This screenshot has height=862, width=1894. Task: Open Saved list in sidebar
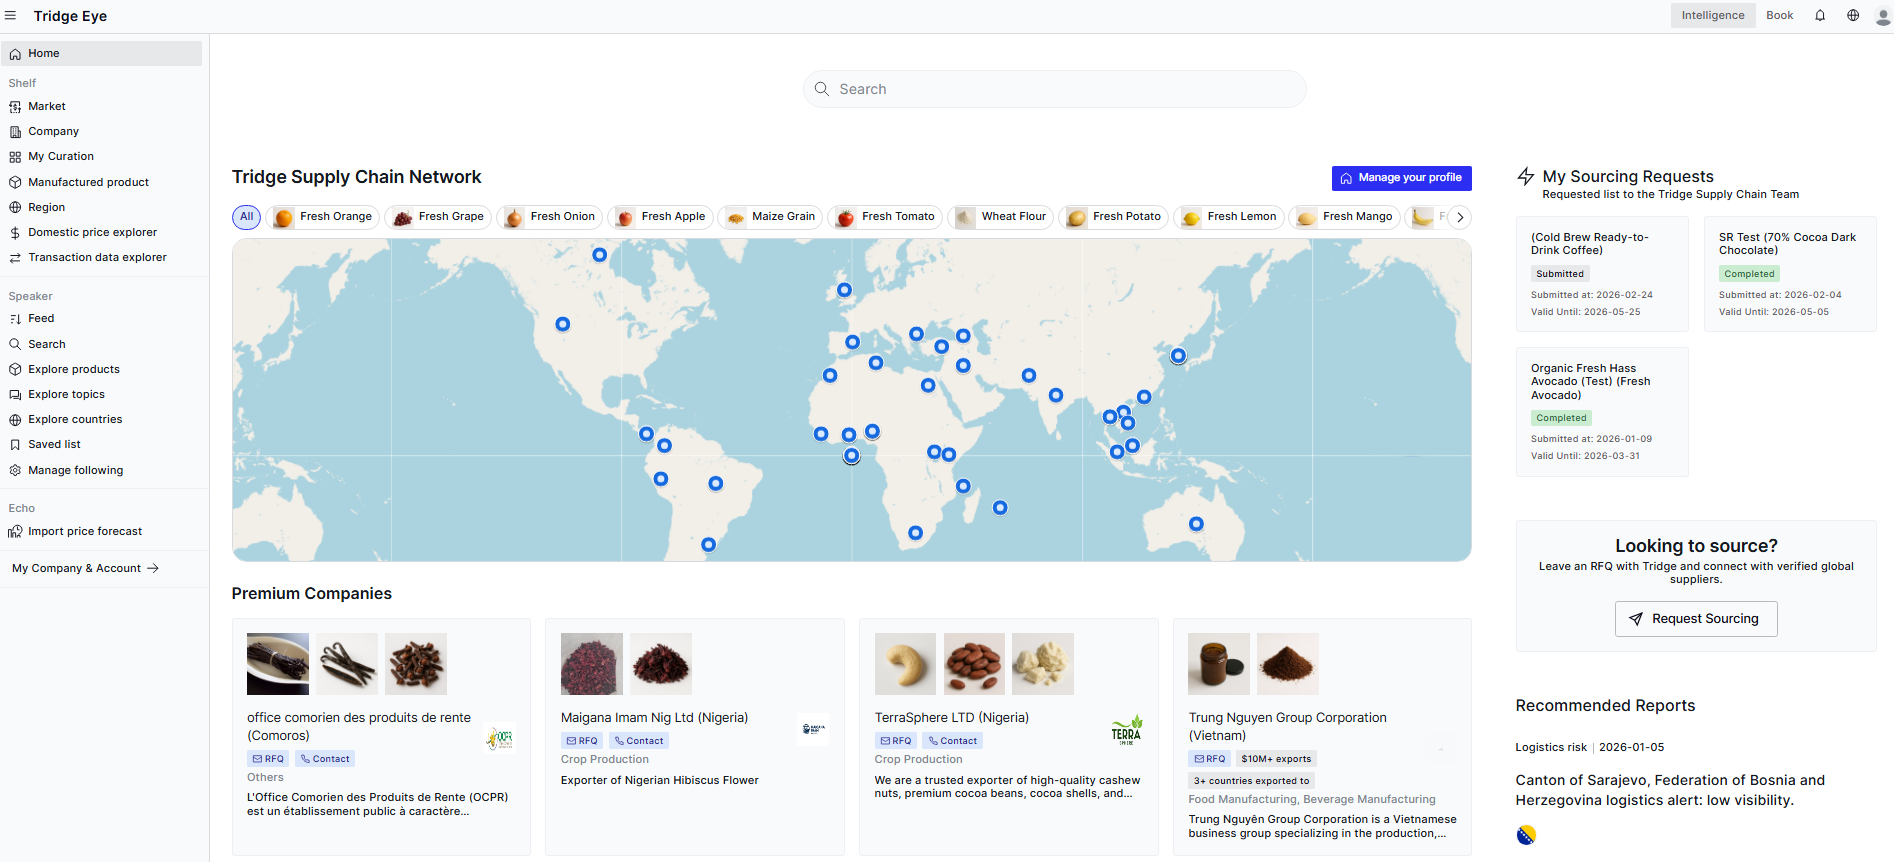(x=54, y=444)
